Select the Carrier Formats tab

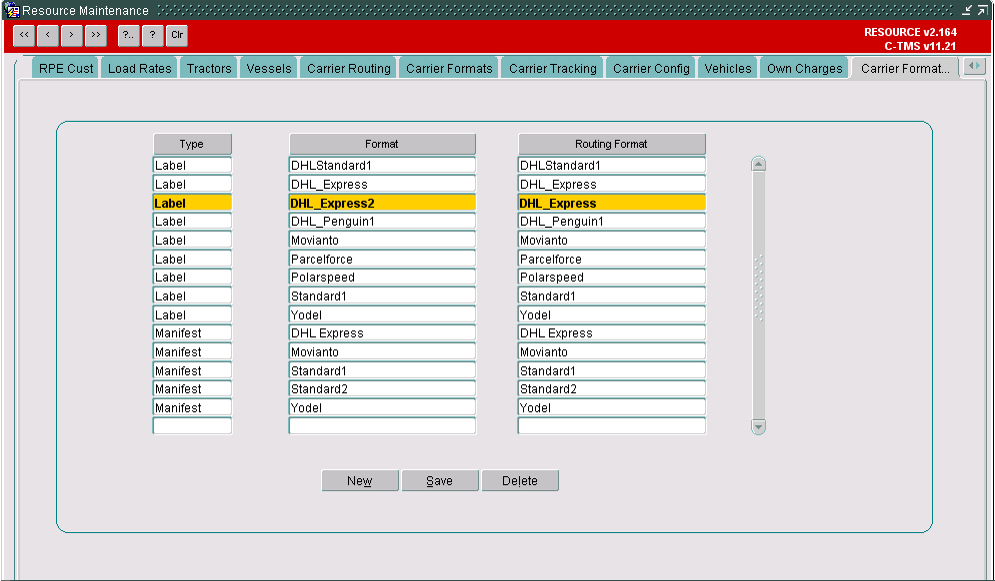(x=449, y=69)
